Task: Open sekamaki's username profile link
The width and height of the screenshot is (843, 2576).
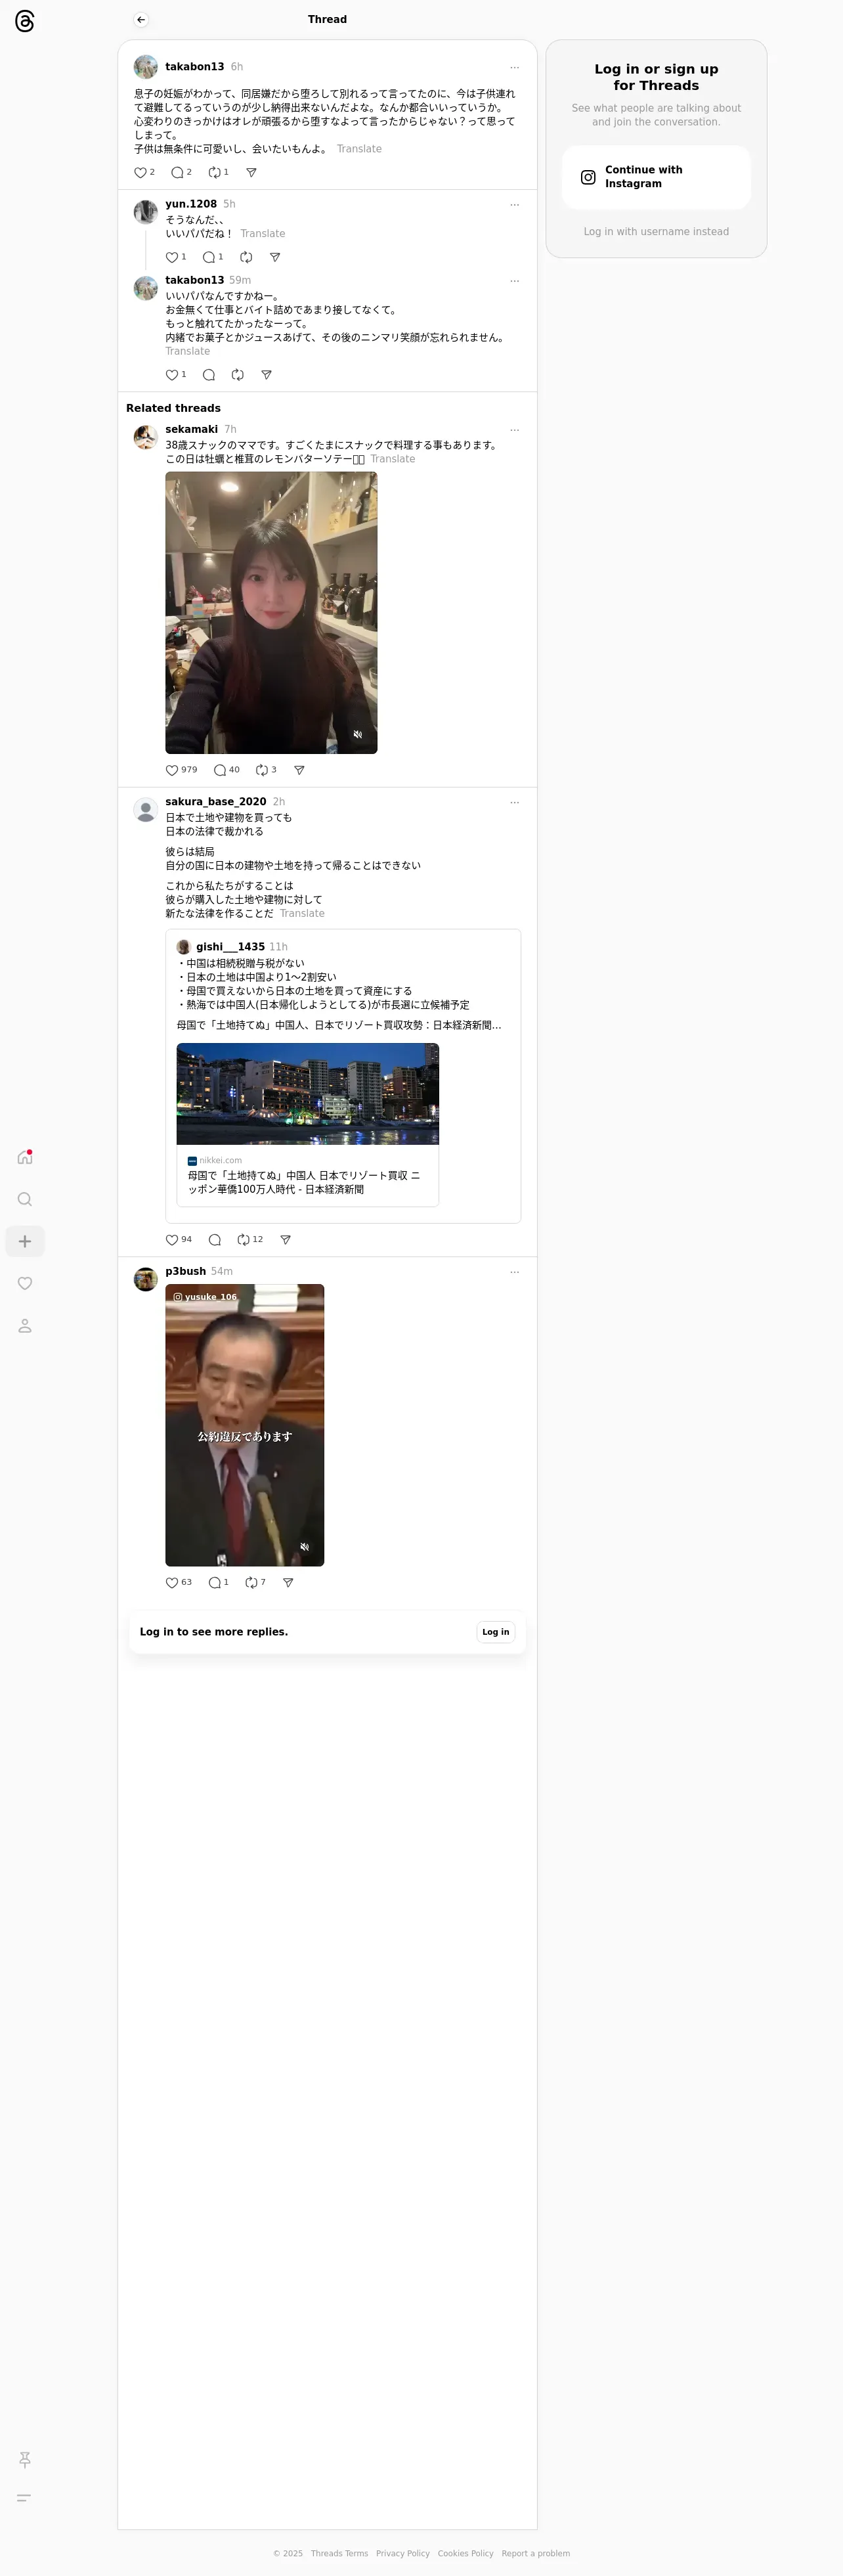Action: point(191,429)
